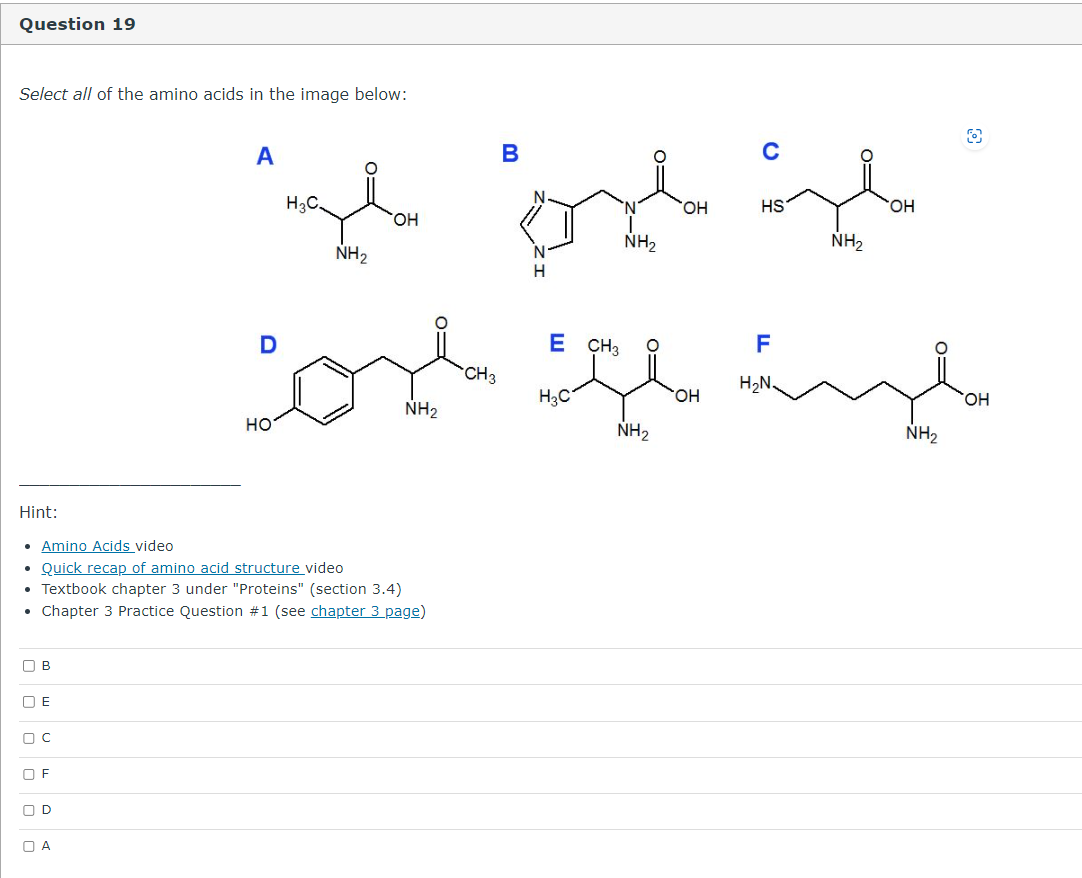Screen dimensions: 1082x878
Task: Check answer option F
Action: click(29, 773)
